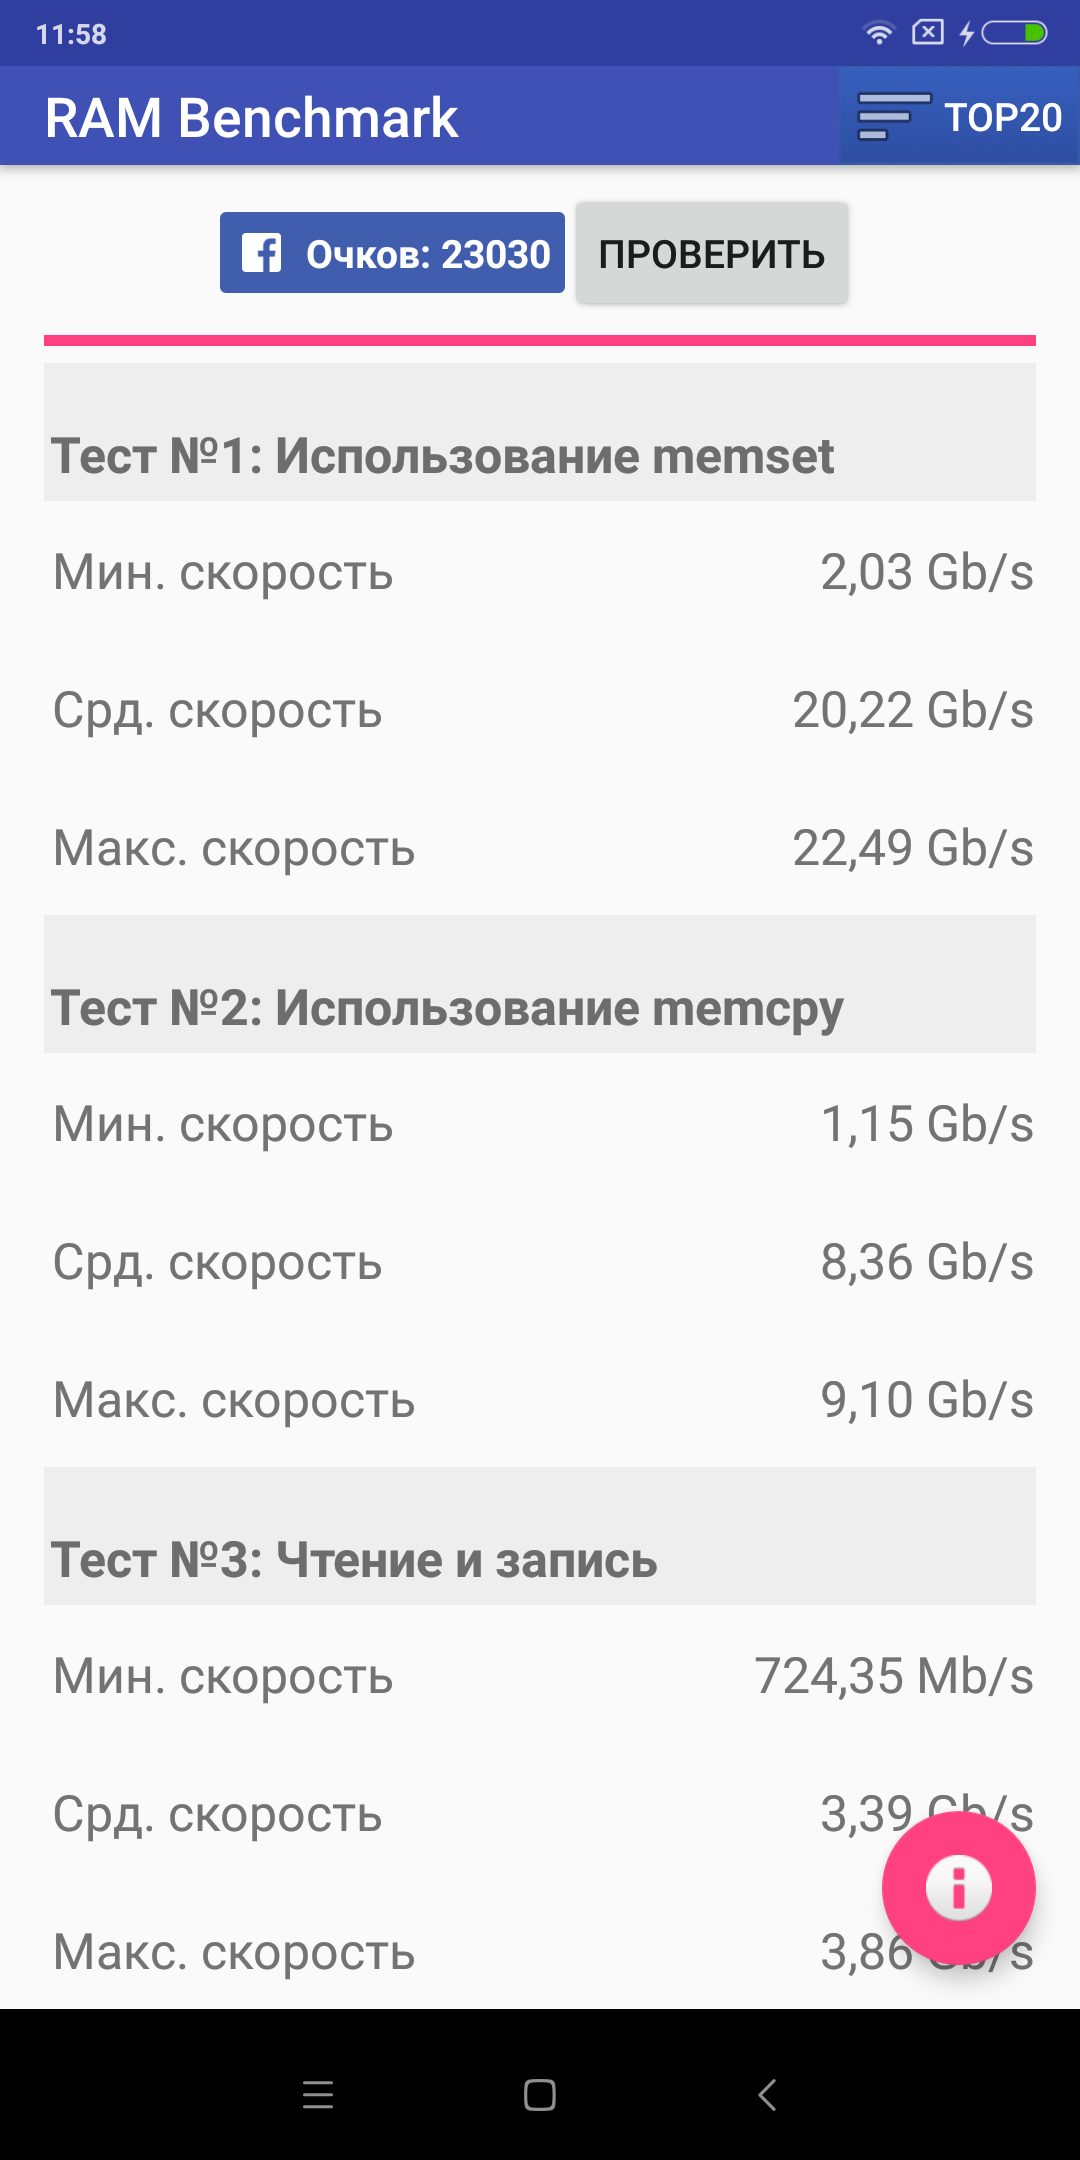This screenshot has height=2160, width=1080.
Task: Open the recent apps menu icon
Action: point(318,2094)
